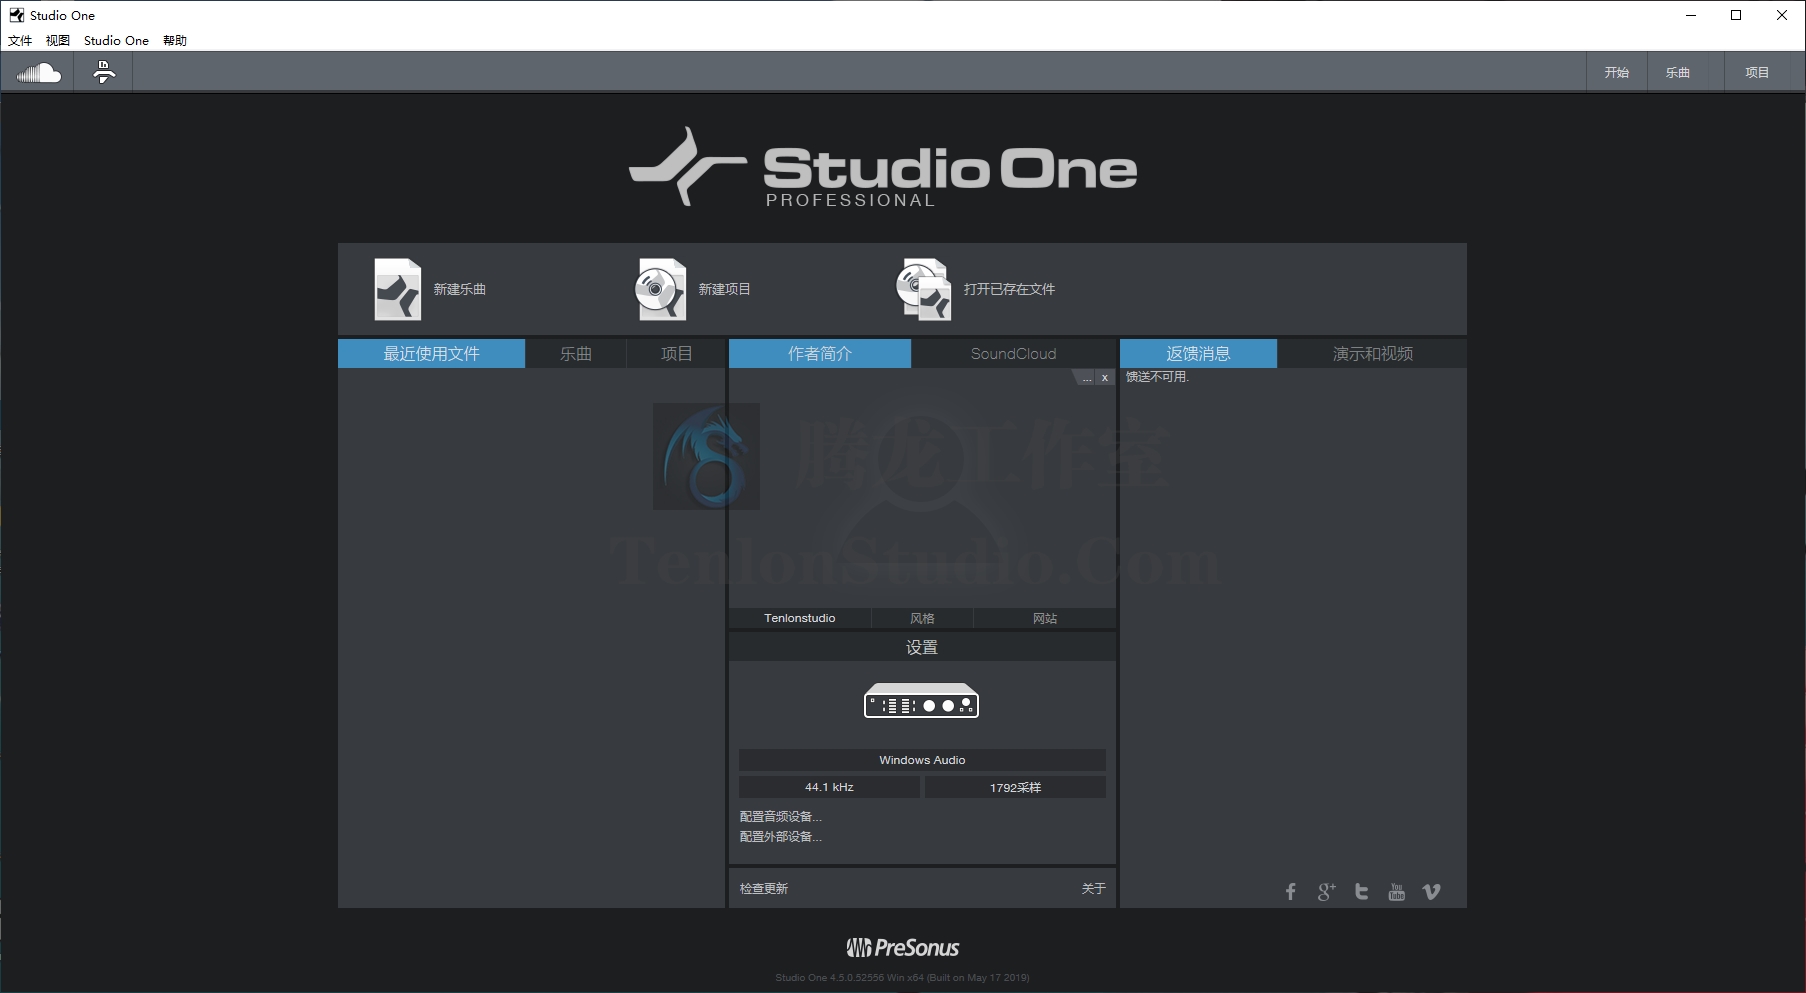Open the Facebook social icon
Viewport: 1806px width, 993px height.
1291,891
